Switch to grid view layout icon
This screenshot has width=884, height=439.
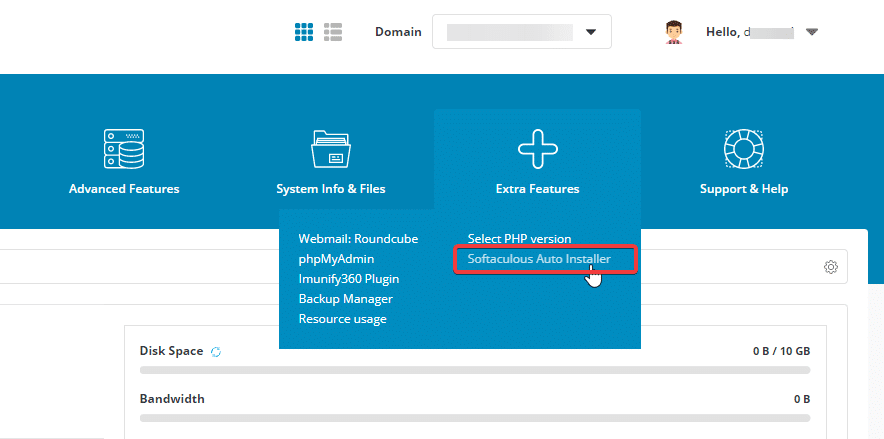pos(304,32)
